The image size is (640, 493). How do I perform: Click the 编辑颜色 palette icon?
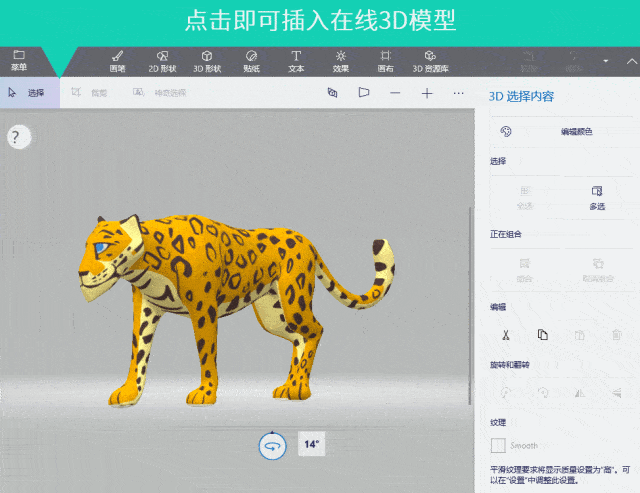click(x=506, y=131)
